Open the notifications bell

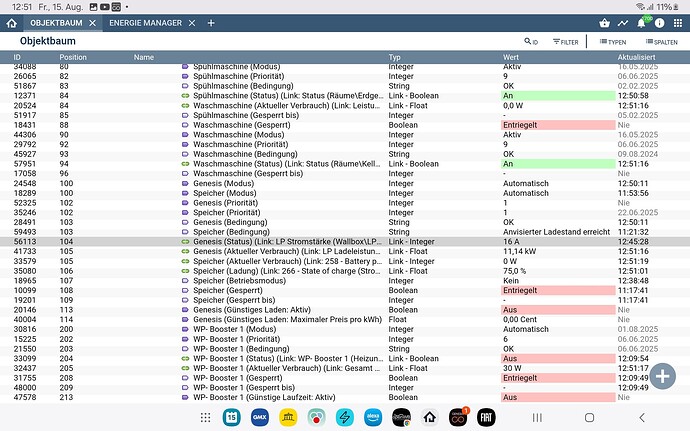click(642, 23)
